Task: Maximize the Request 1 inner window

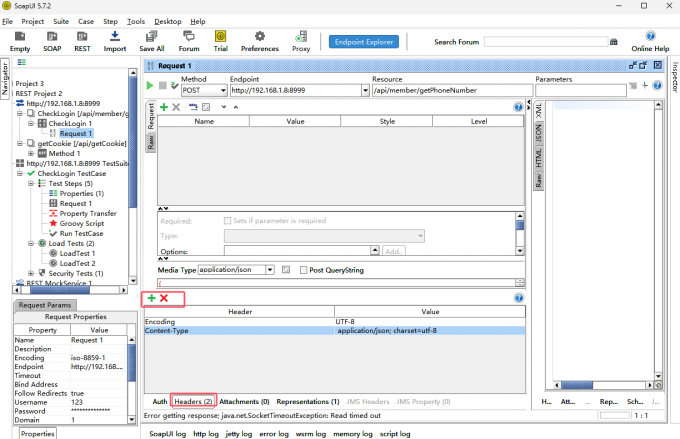Action: click(x=644, y=66)
